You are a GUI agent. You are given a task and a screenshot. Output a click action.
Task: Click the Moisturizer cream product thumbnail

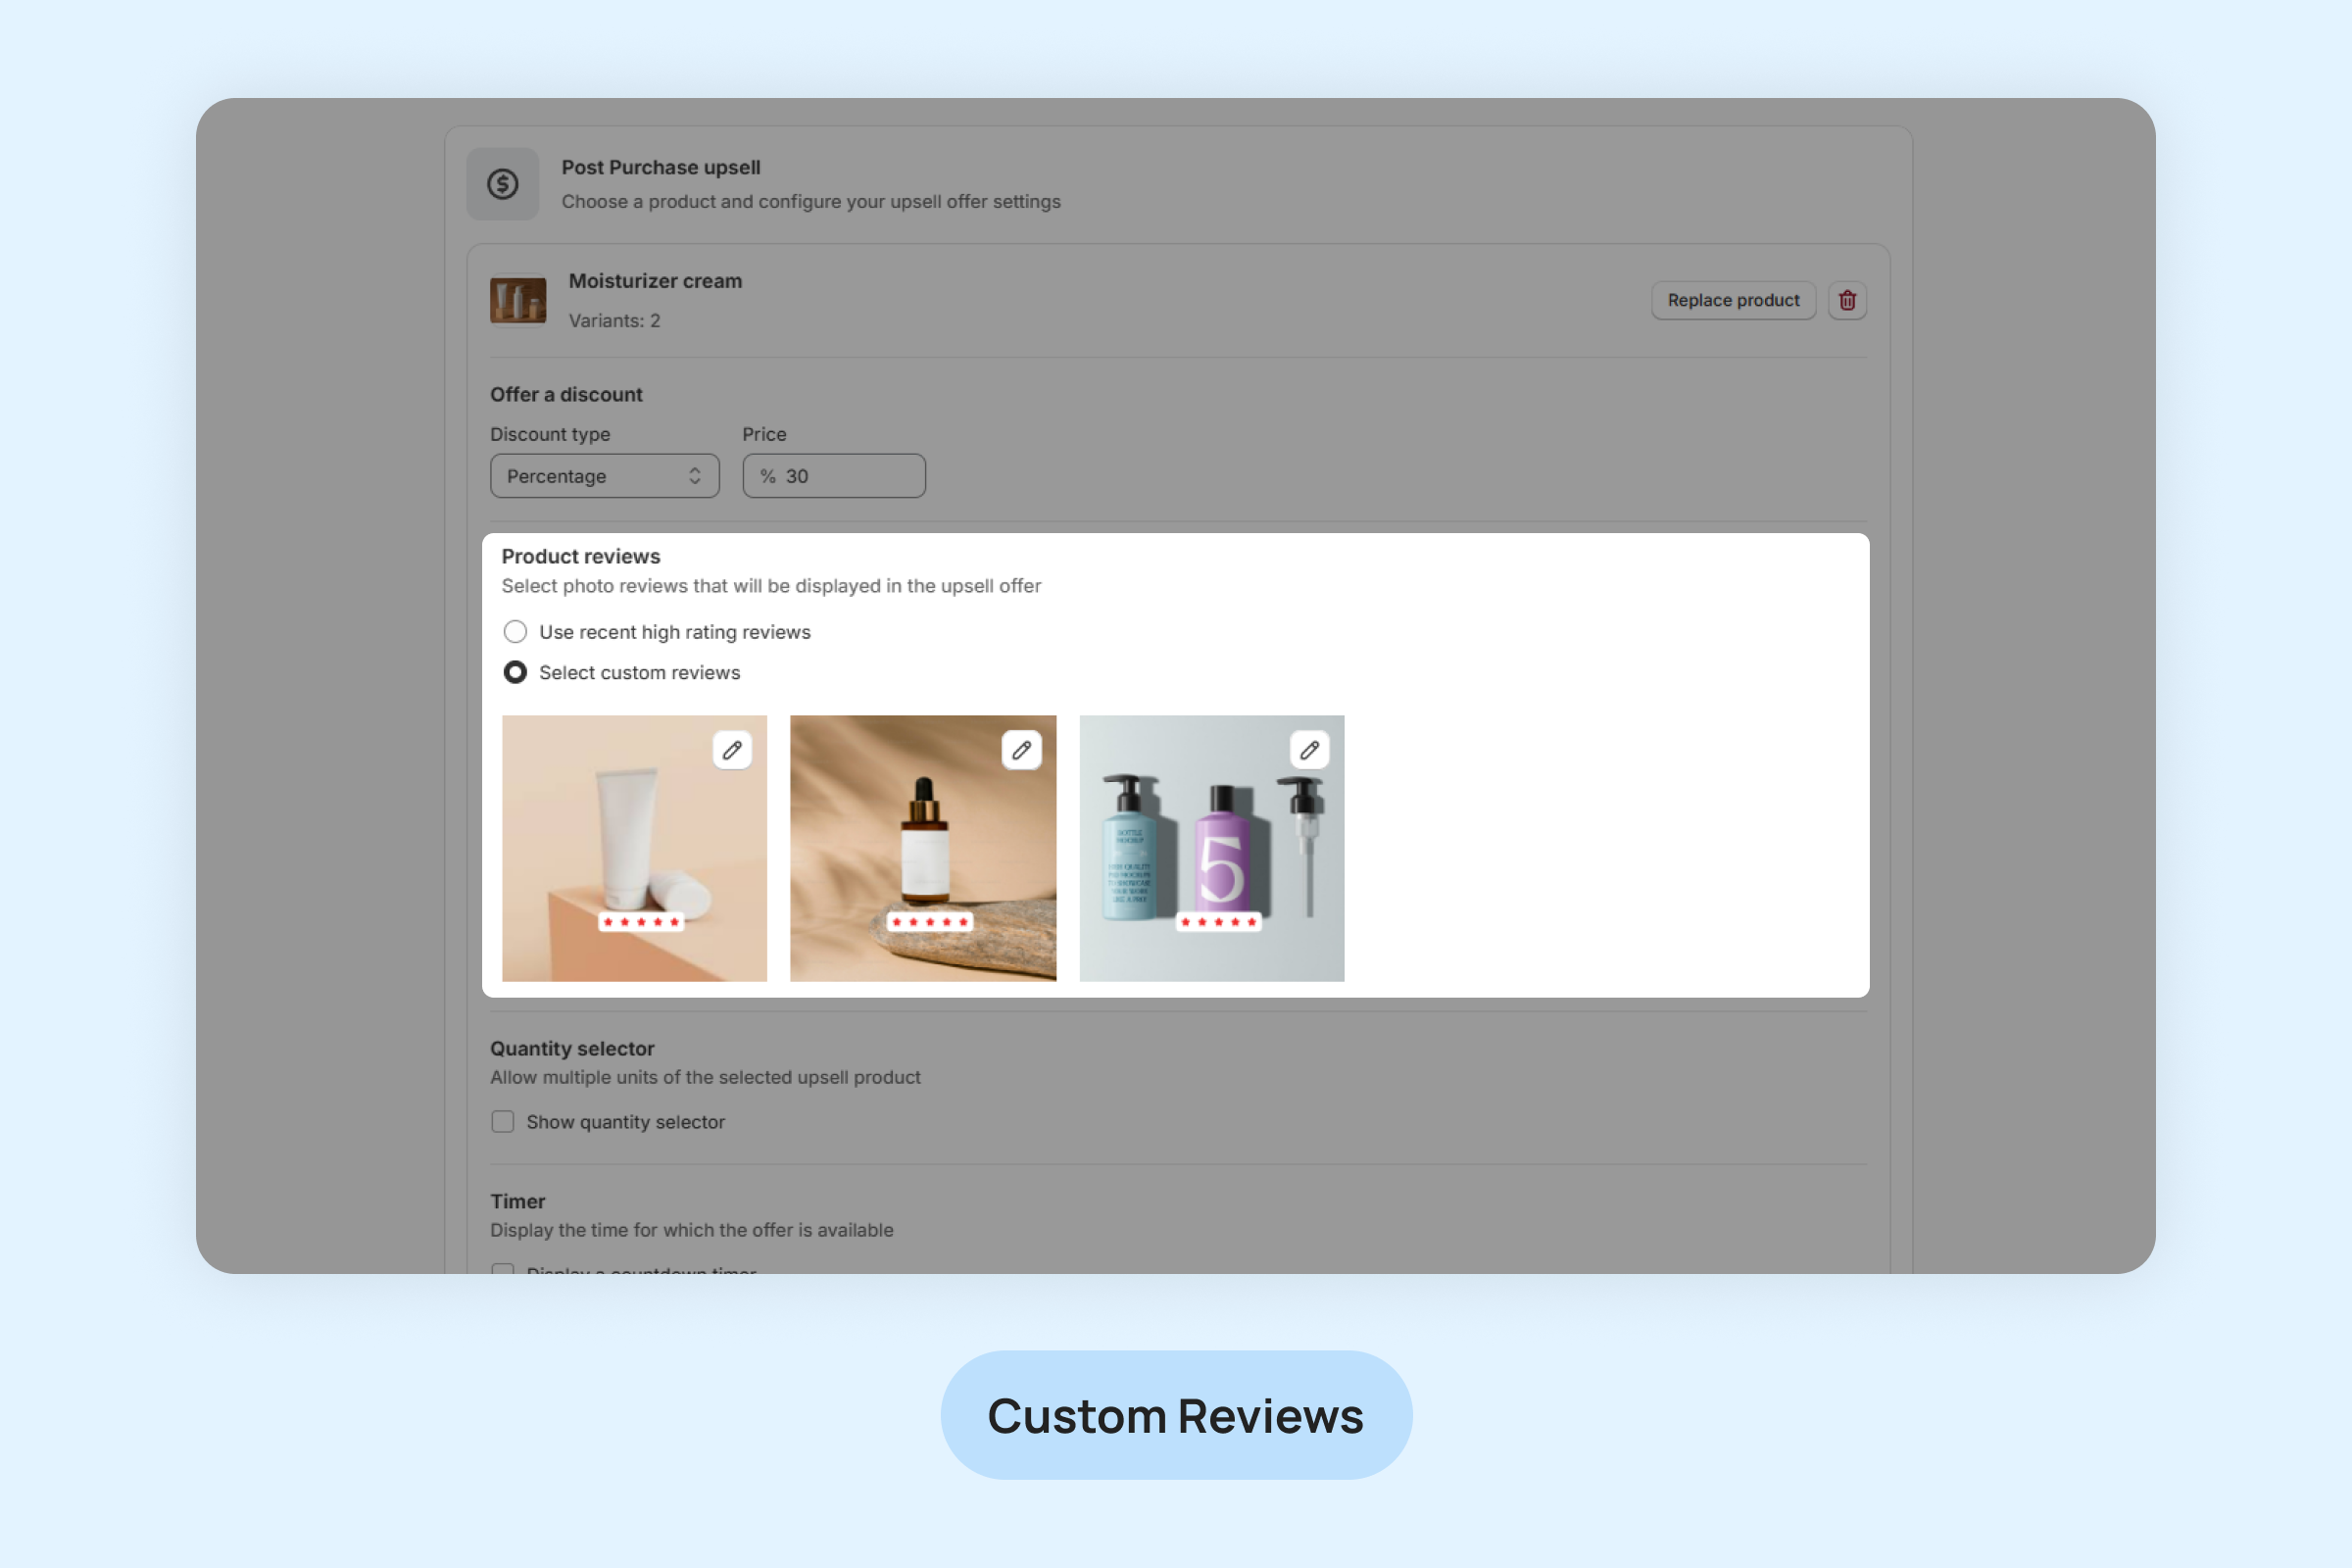point(518,300)
